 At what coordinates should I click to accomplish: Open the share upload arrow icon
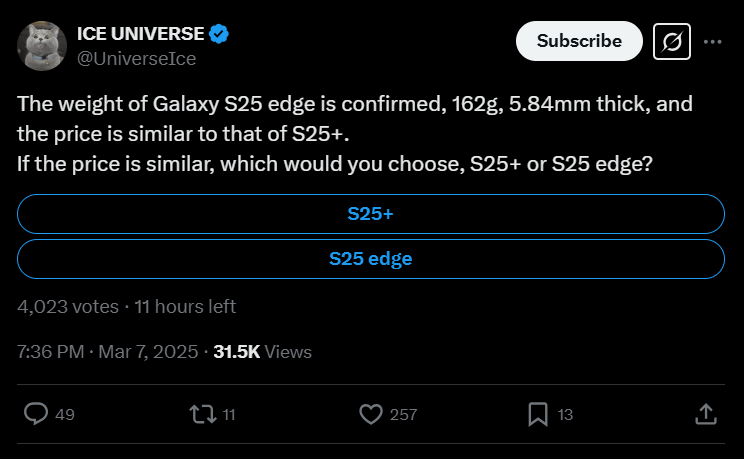[706, 414]
